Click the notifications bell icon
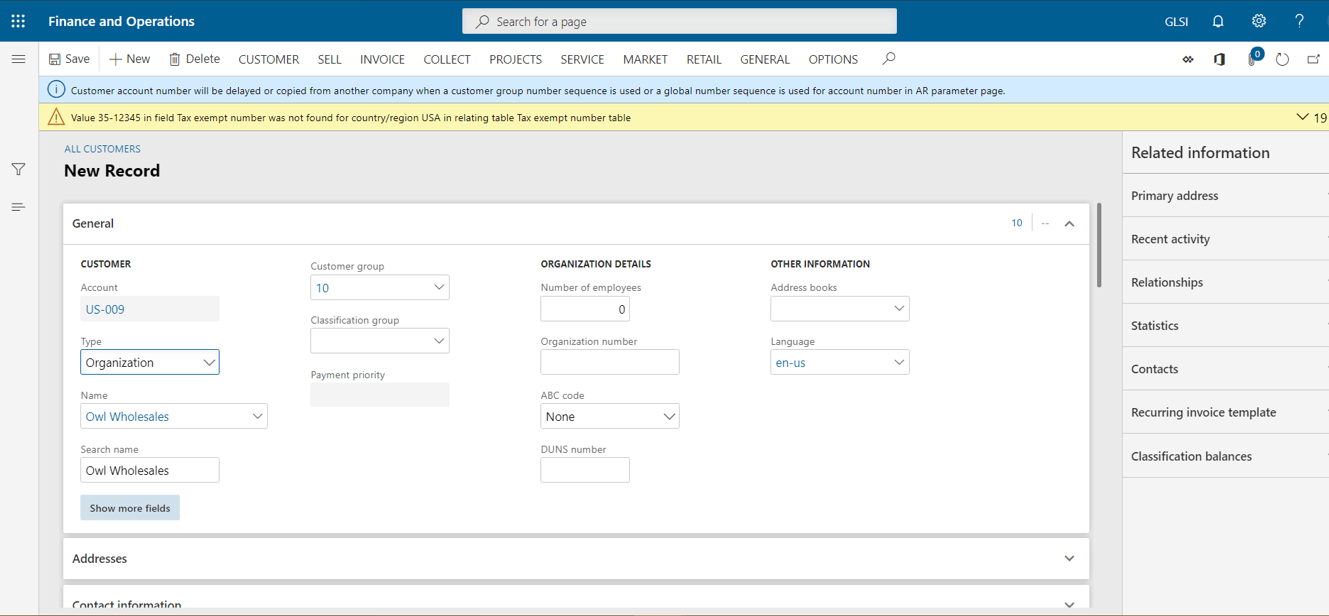The width and height of the screenshot is (1329, 616). coord(1218,21)
